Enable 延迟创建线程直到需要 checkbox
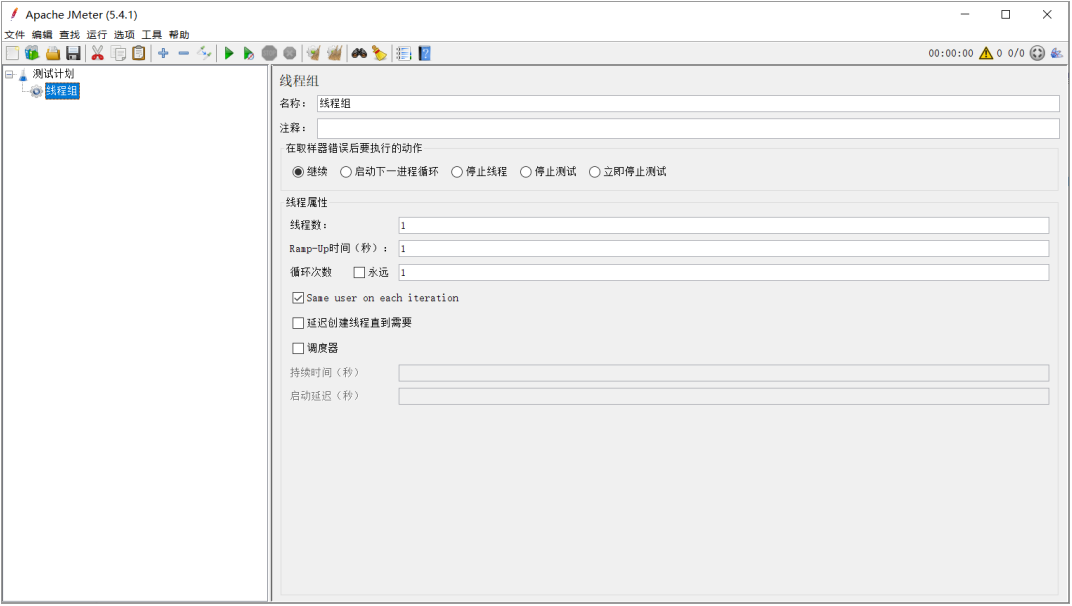This screenshot has height=606, width=1072. [298, 323]
